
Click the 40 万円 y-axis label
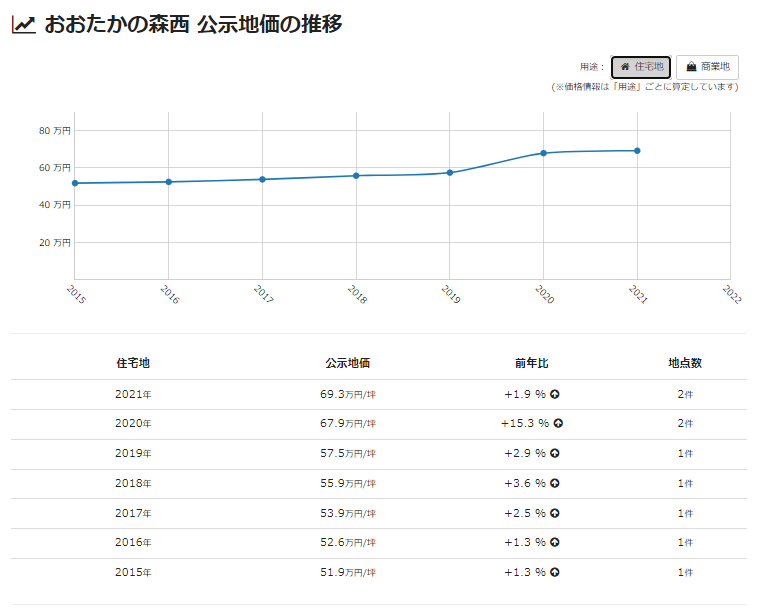54,205
